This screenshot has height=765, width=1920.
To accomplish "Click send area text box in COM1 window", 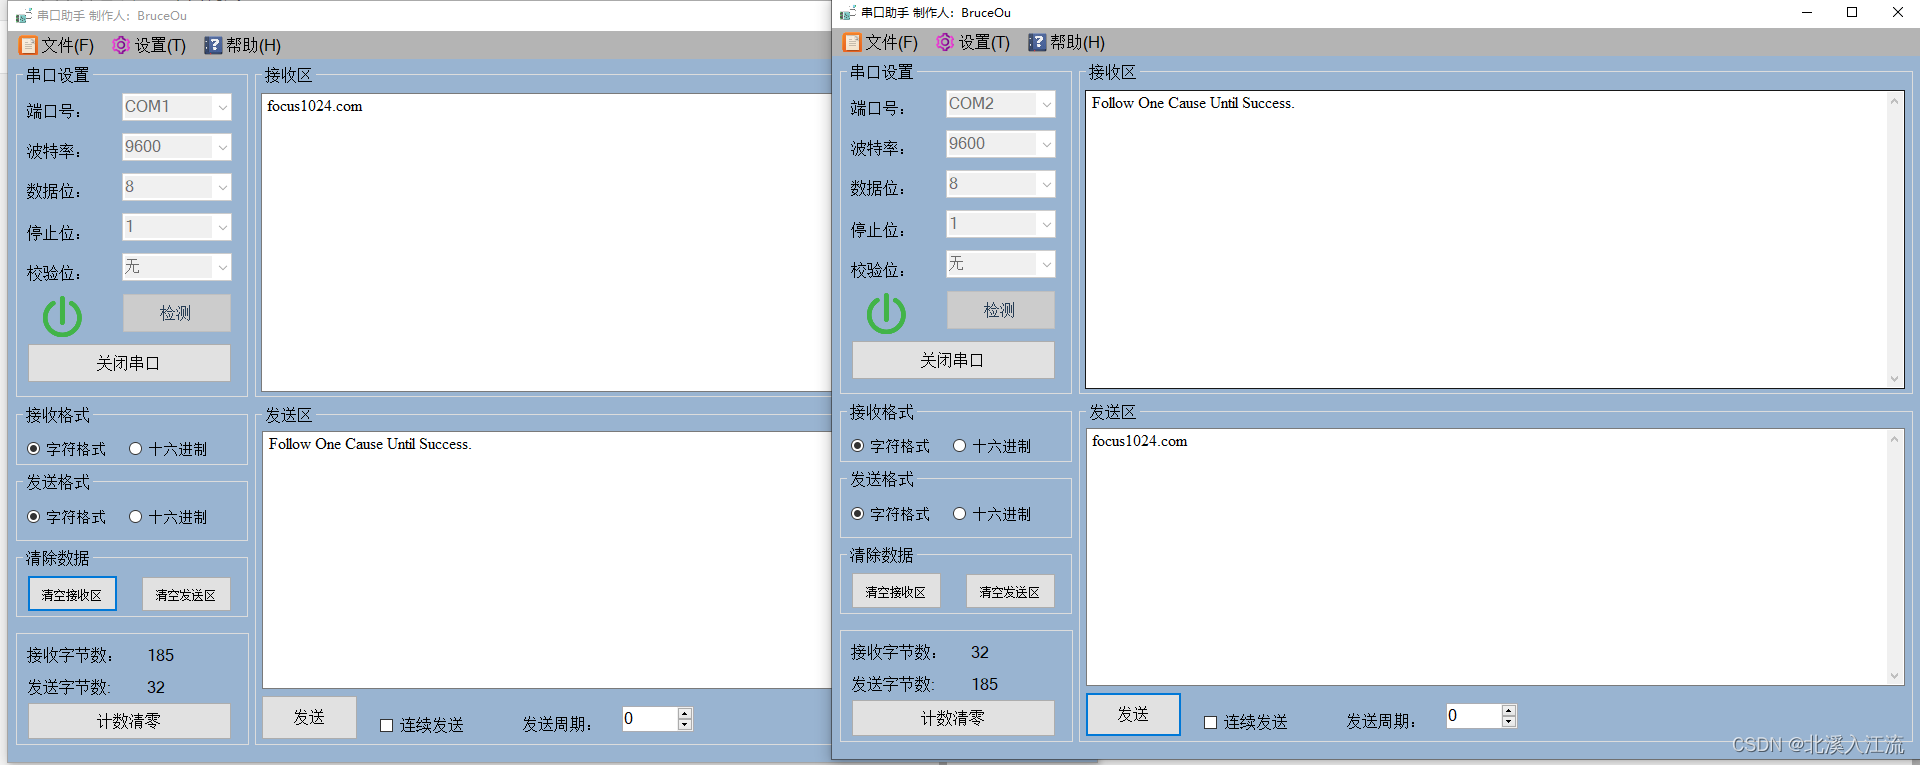I will pos(546,560).
